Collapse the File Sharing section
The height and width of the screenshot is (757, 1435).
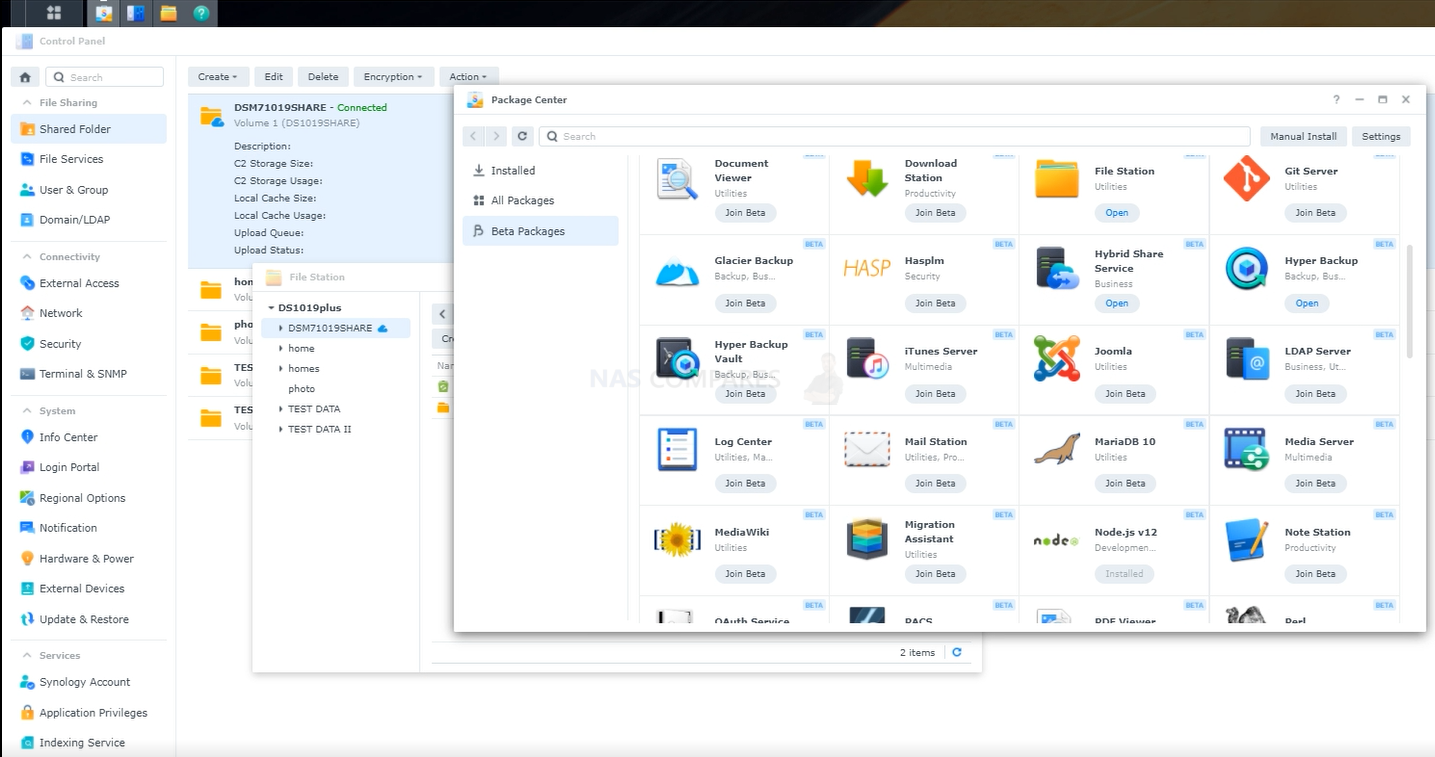[26, 102]
